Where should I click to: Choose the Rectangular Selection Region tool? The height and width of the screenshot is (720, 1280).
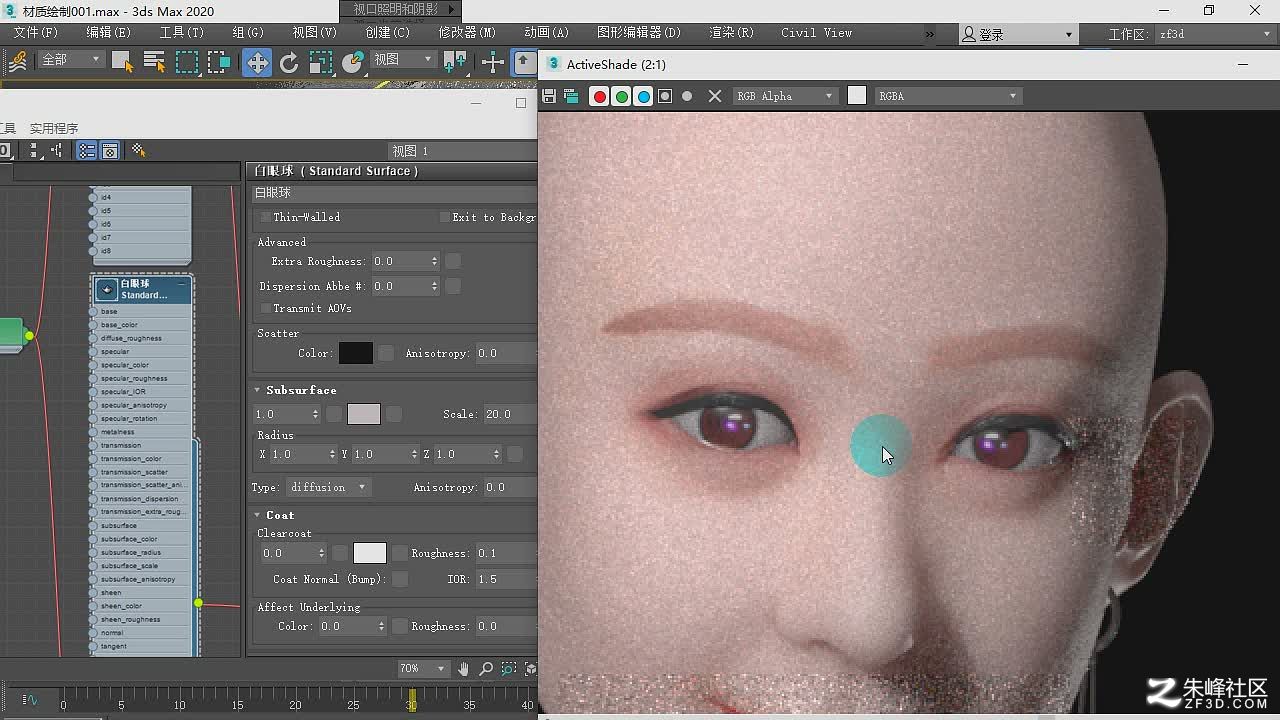tap(187, 62)
